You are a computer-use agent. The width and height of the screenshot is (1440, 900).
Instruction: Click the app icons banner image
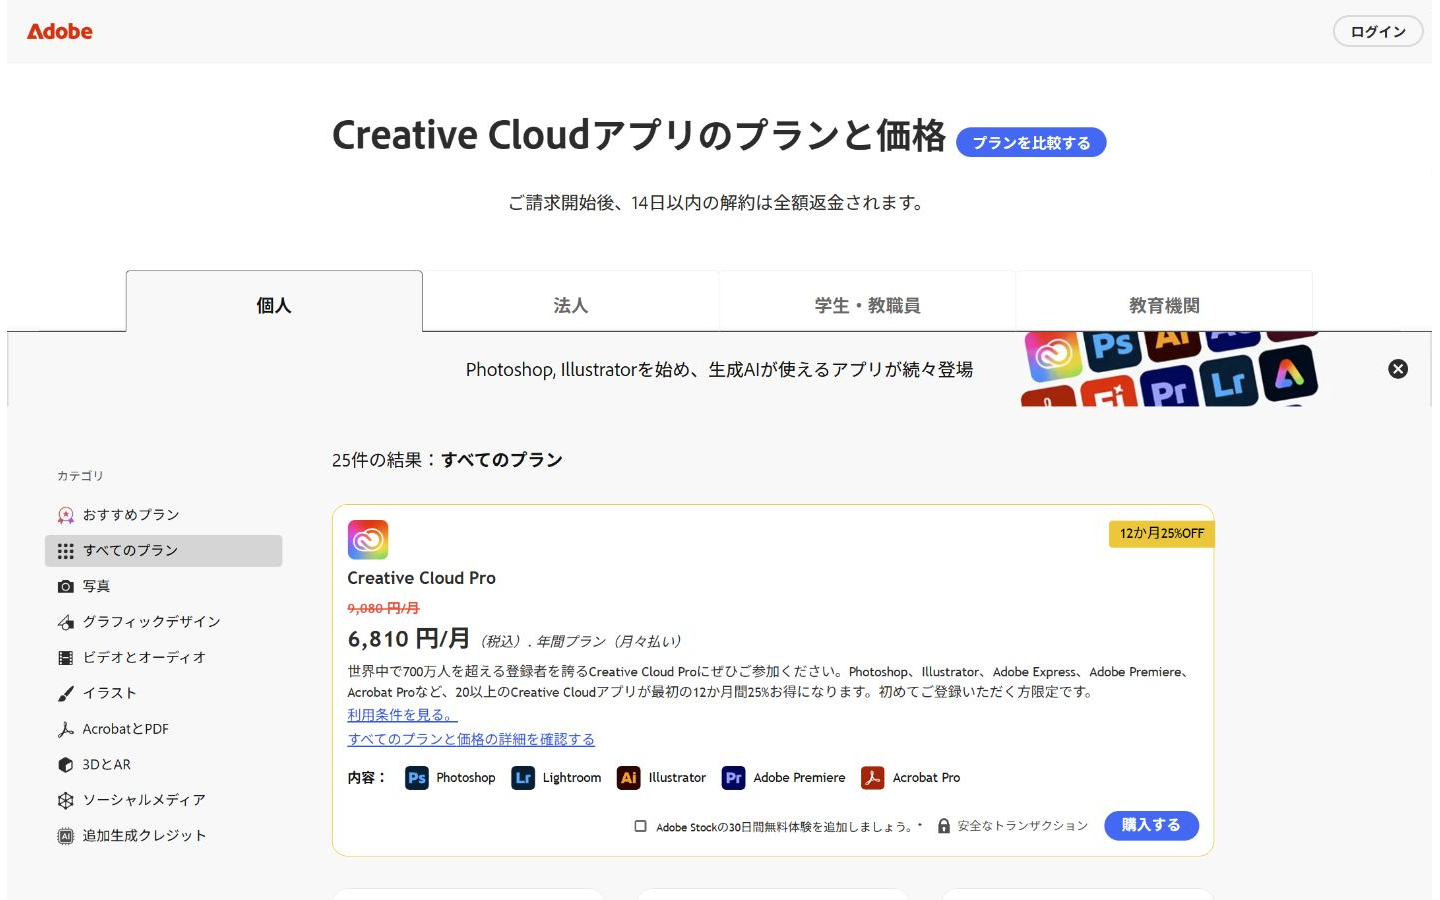(1170, 369)
